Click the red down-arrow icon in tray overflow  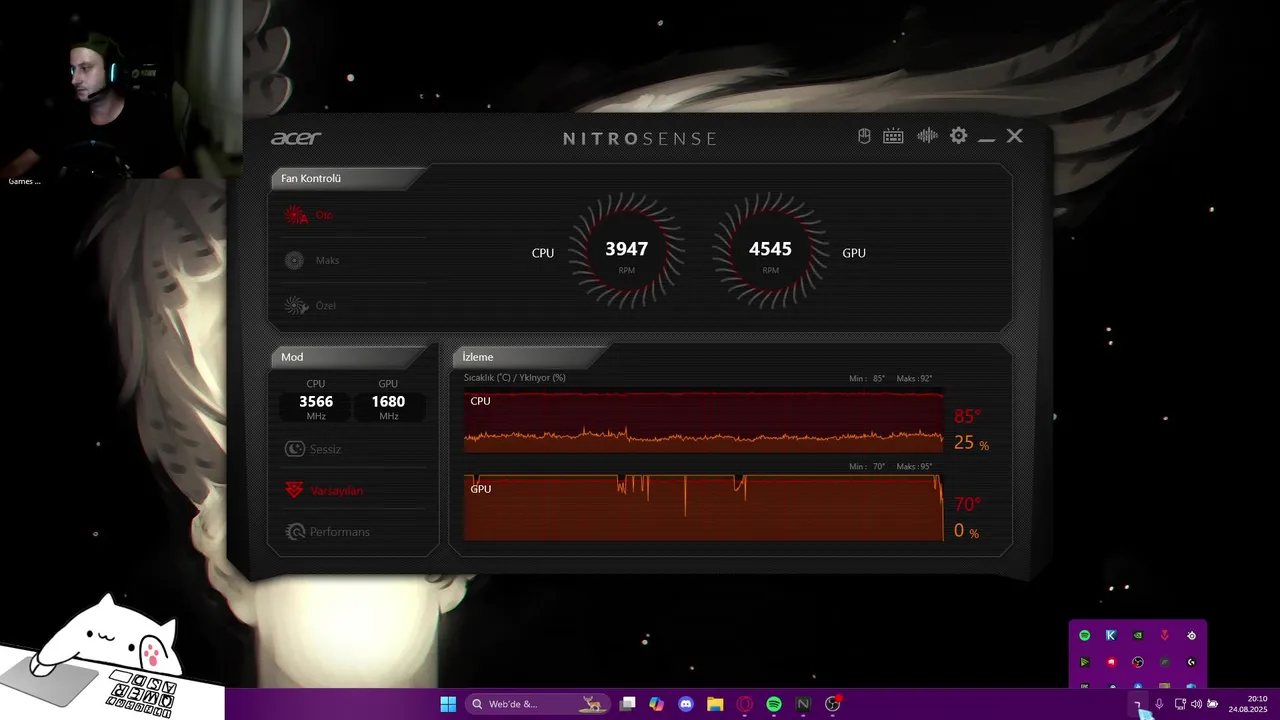tap(1164, 636)
